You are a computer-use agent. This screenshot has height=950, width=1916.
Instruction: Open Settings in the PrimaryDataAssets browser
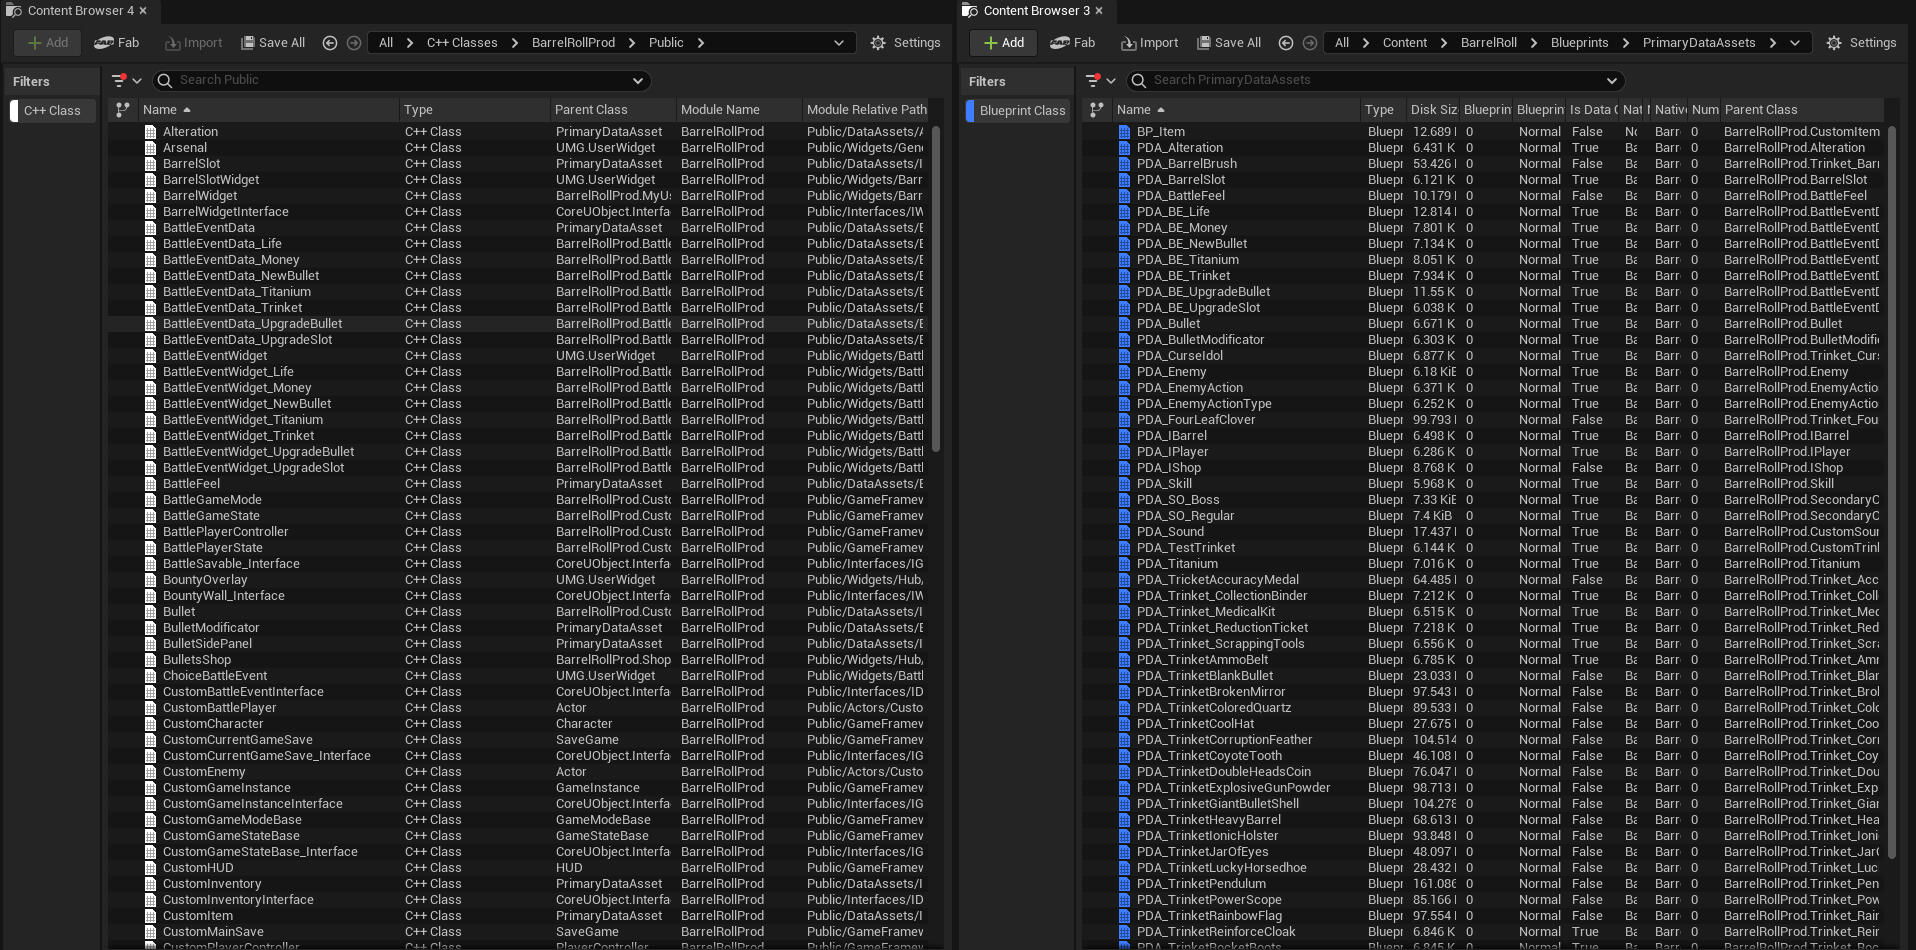[x=1861, y=43]
